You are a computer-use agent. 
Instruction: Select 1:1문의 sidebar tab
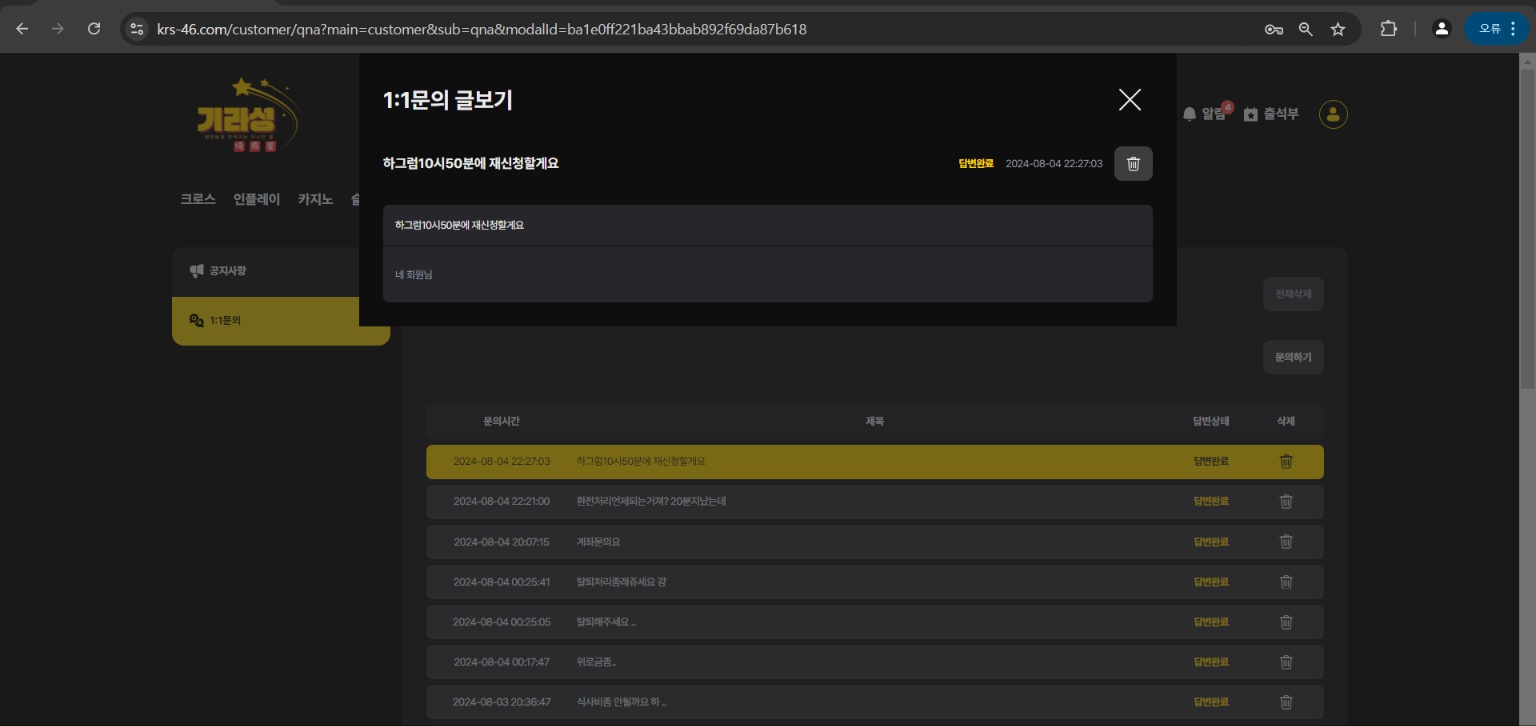click(x=225, y=321)
